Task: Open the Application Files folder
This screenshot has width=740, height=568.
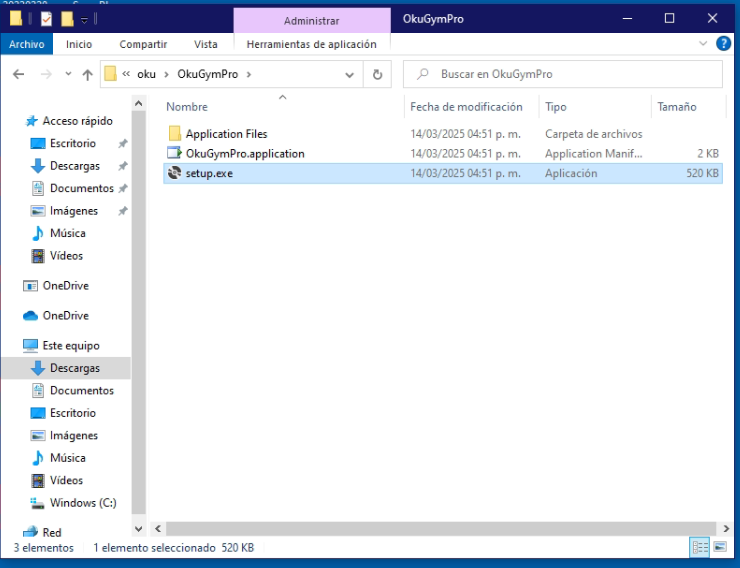Action: click(226, 133)
